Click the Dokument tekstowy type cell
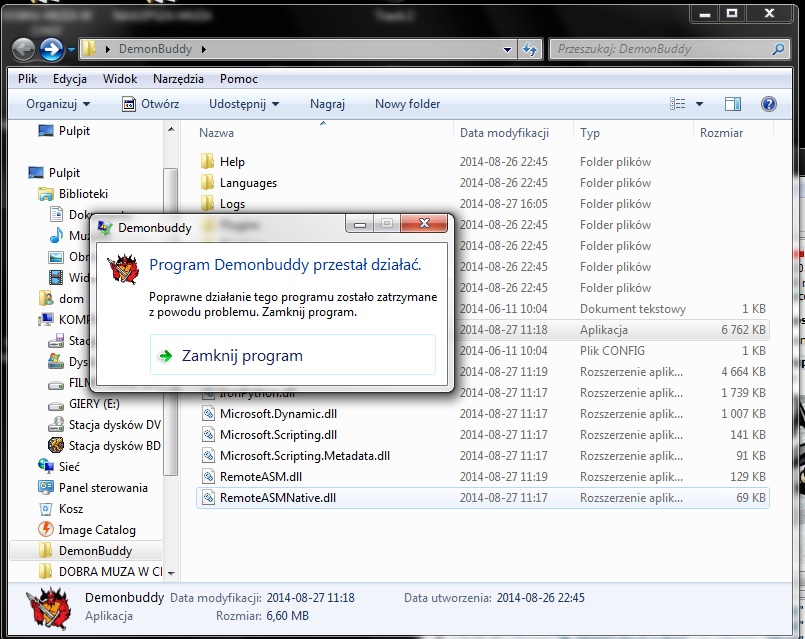Viewport: 805px width, 639px height. point(632,308)
